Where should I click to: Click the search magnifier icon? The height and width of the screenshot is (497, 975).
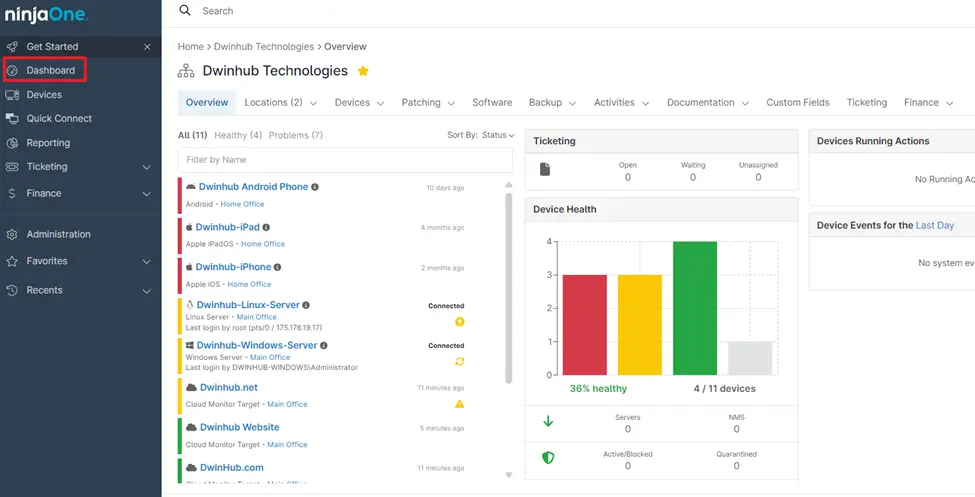point(185,11)
